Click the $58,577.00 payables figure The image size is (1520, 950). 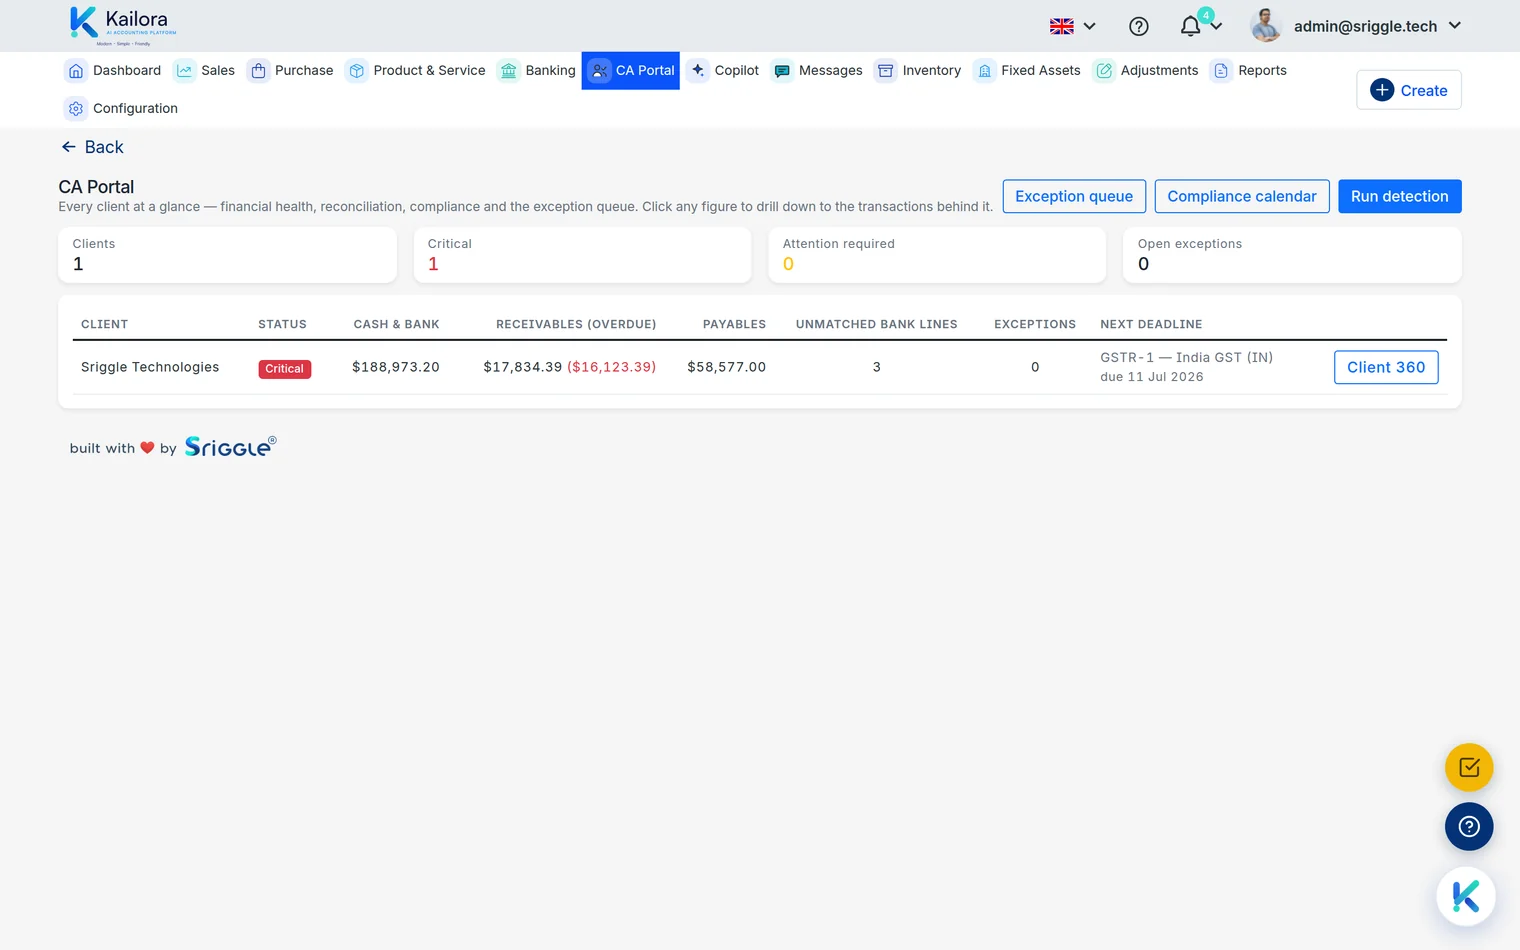[x=727, y=367]
